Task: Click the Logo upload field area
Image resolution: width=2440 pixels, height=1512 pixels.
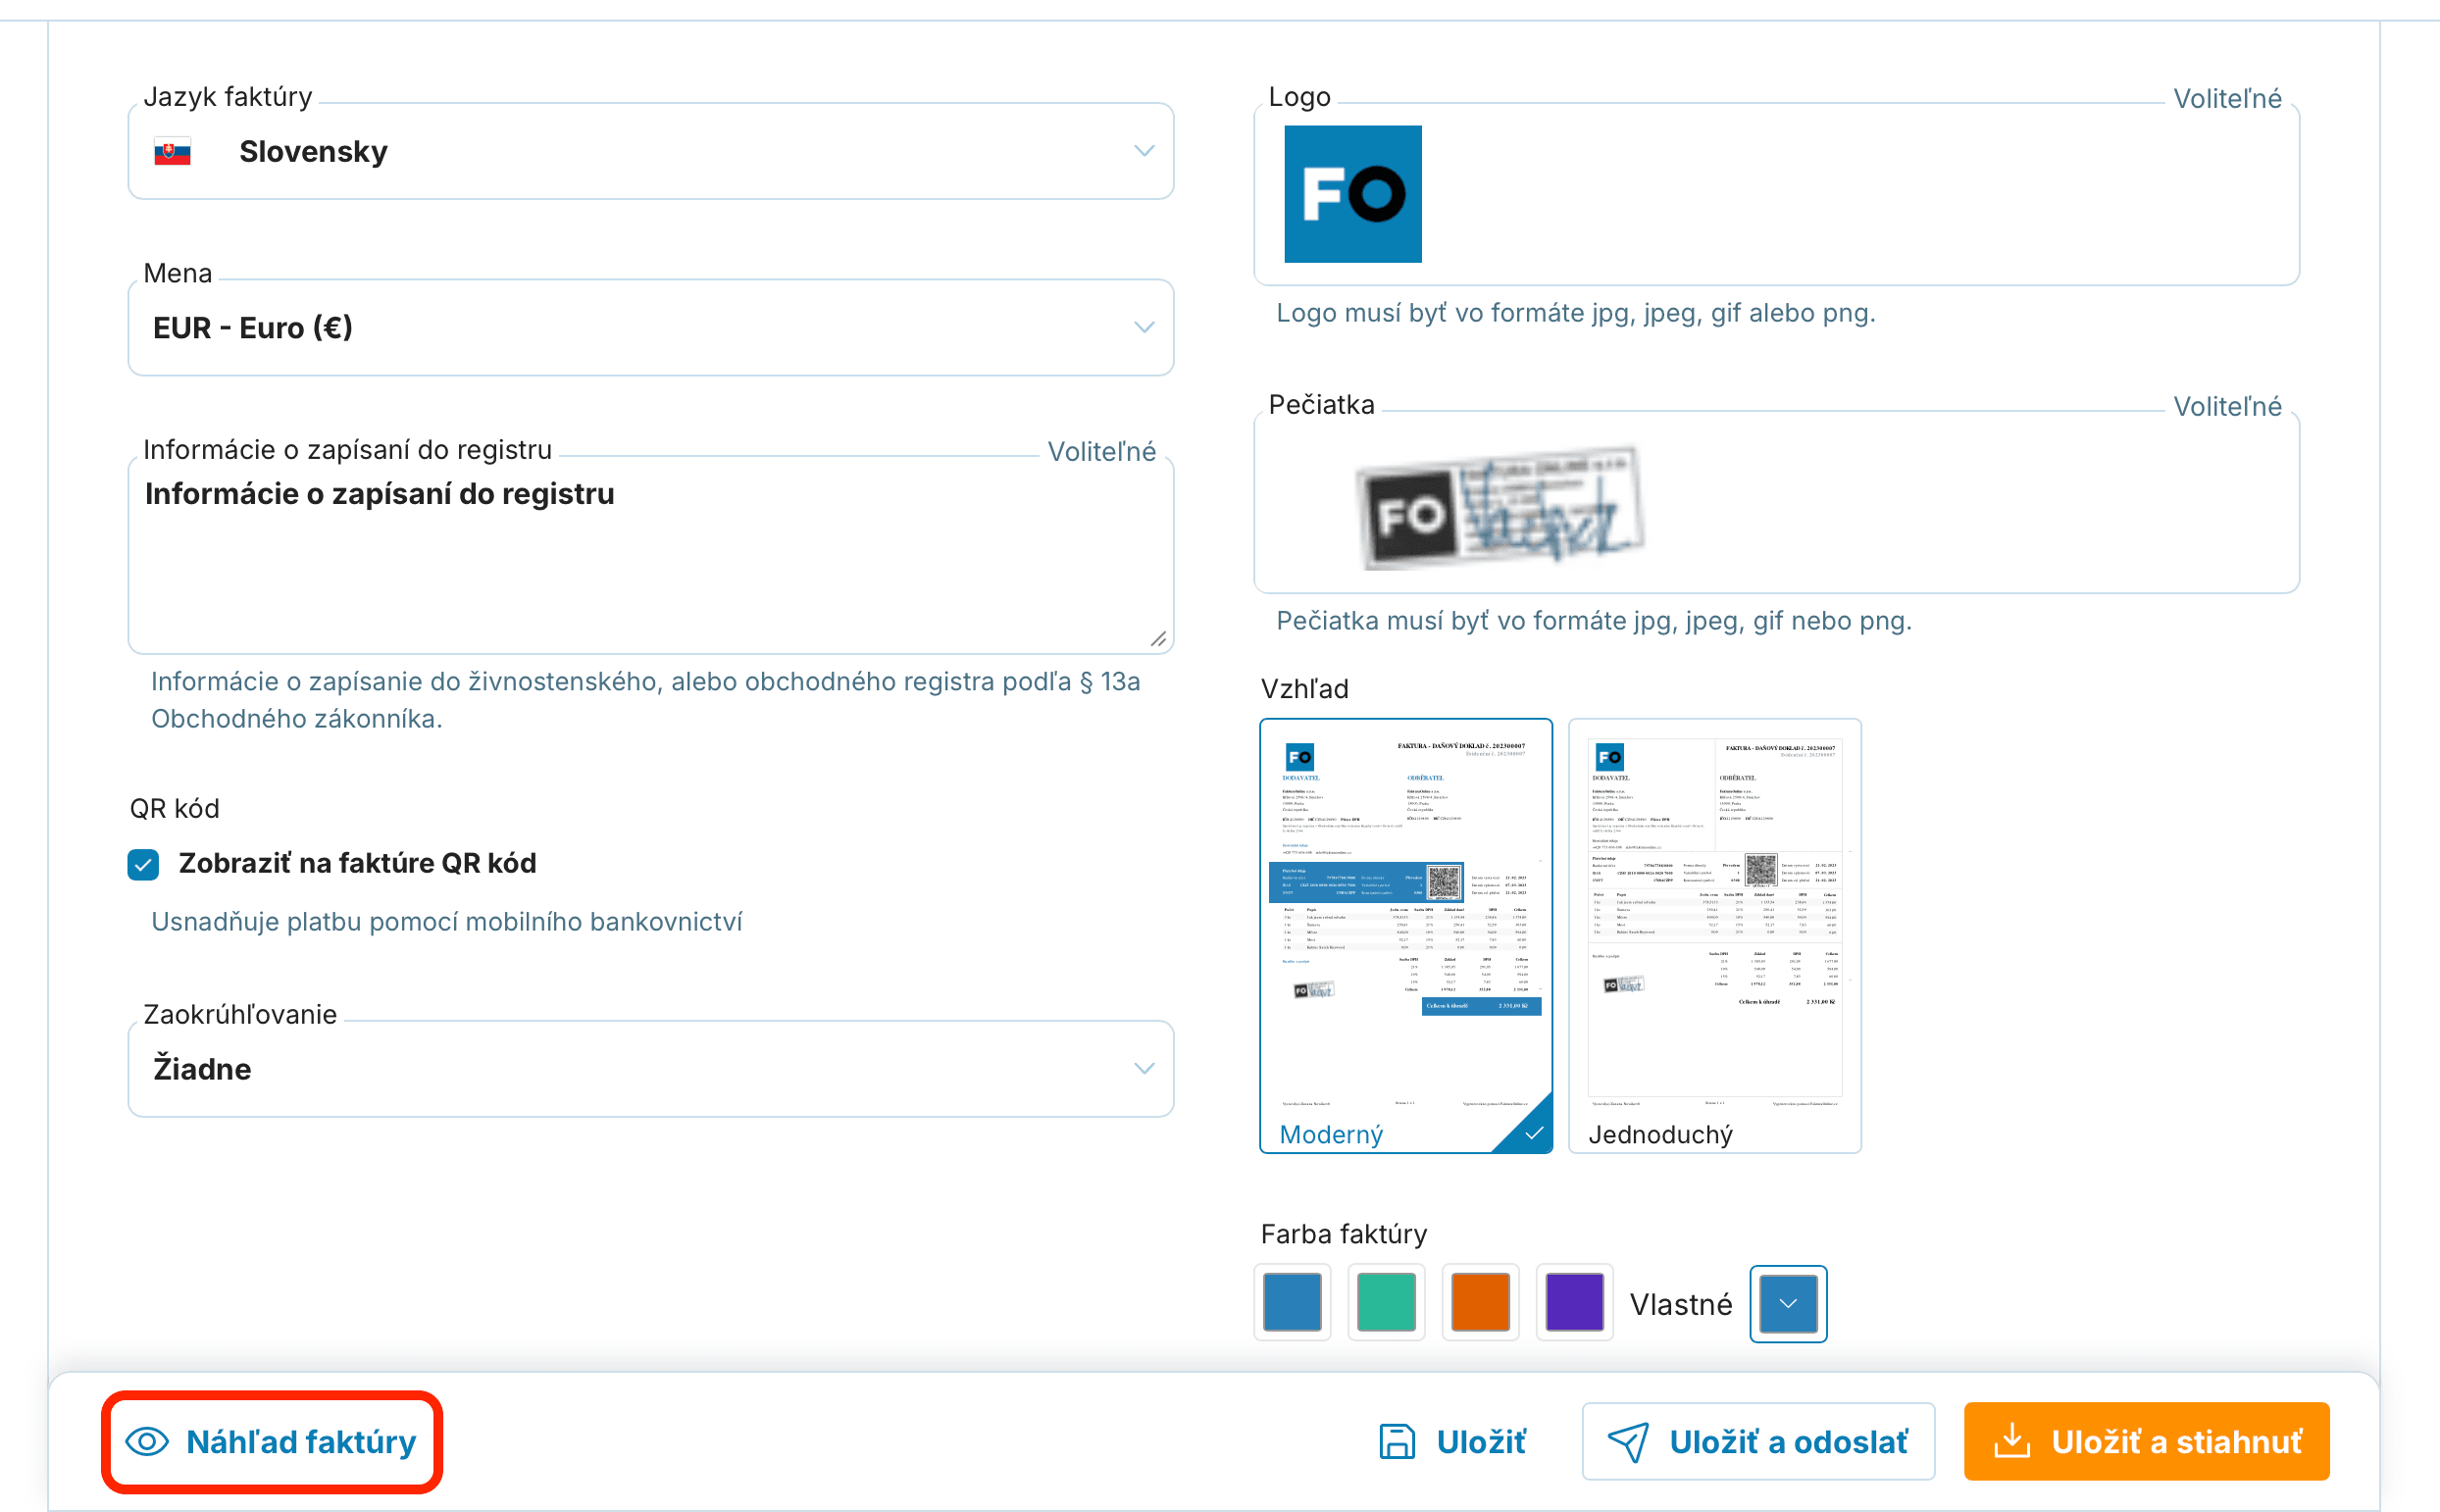Action: coord(1776,194)
